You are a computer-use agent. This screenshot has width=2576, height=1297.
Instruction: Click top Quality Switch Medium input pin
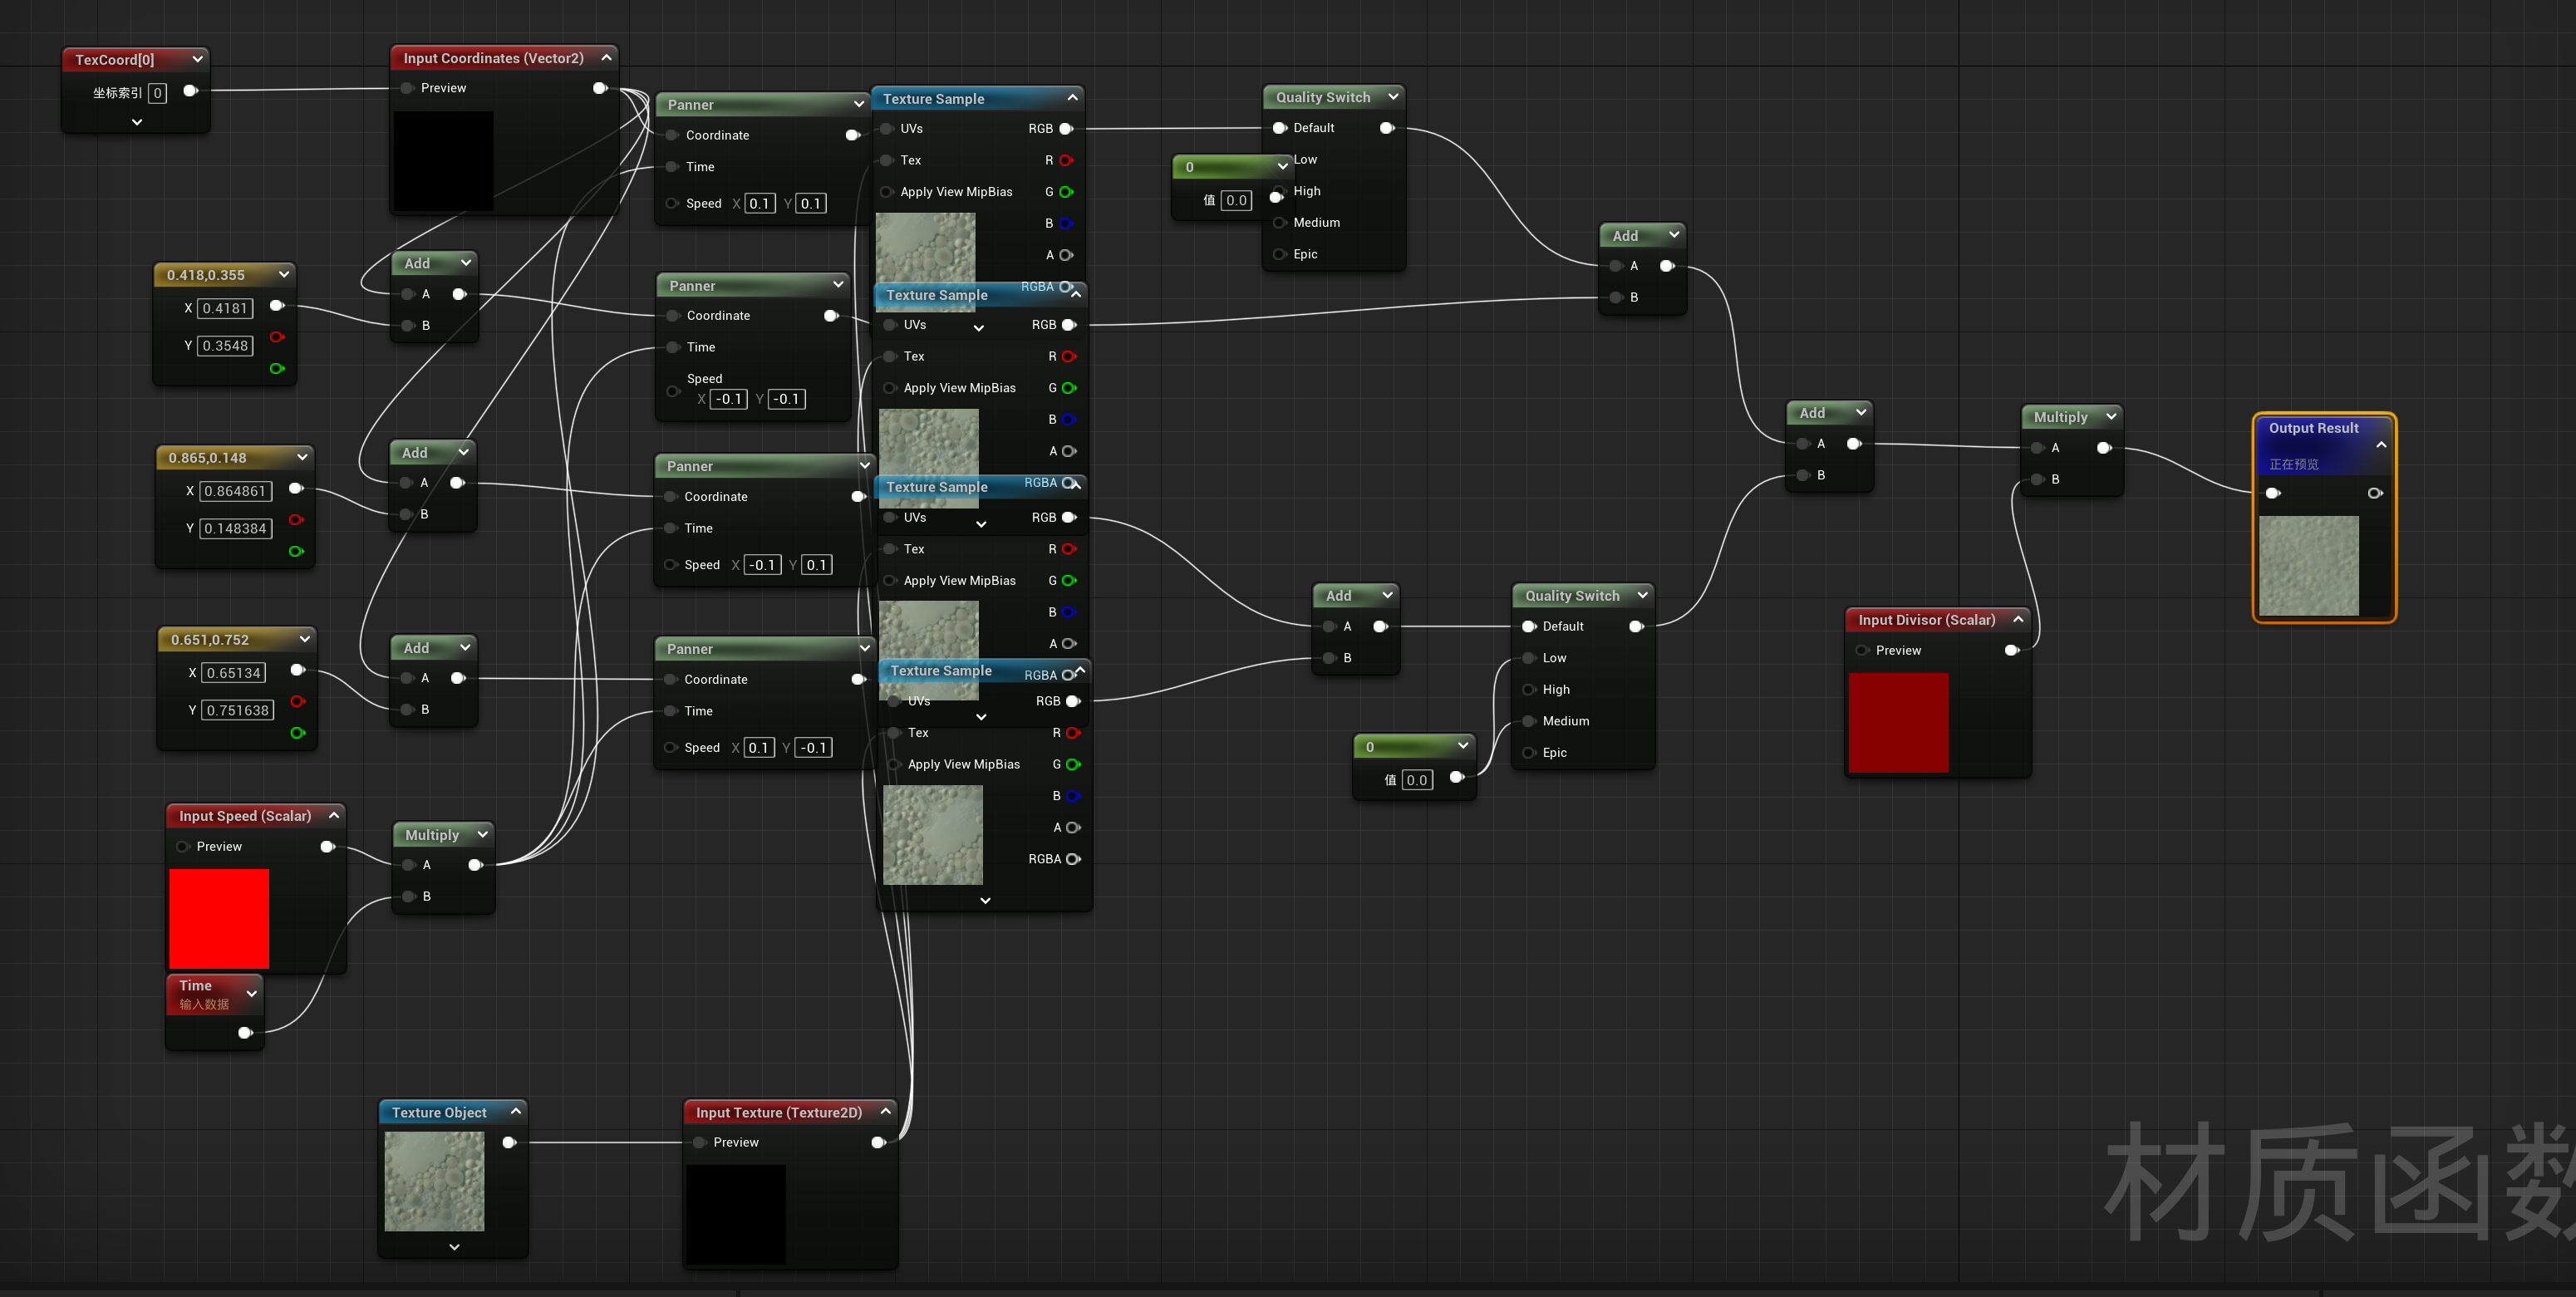[x=1279, y=223]
